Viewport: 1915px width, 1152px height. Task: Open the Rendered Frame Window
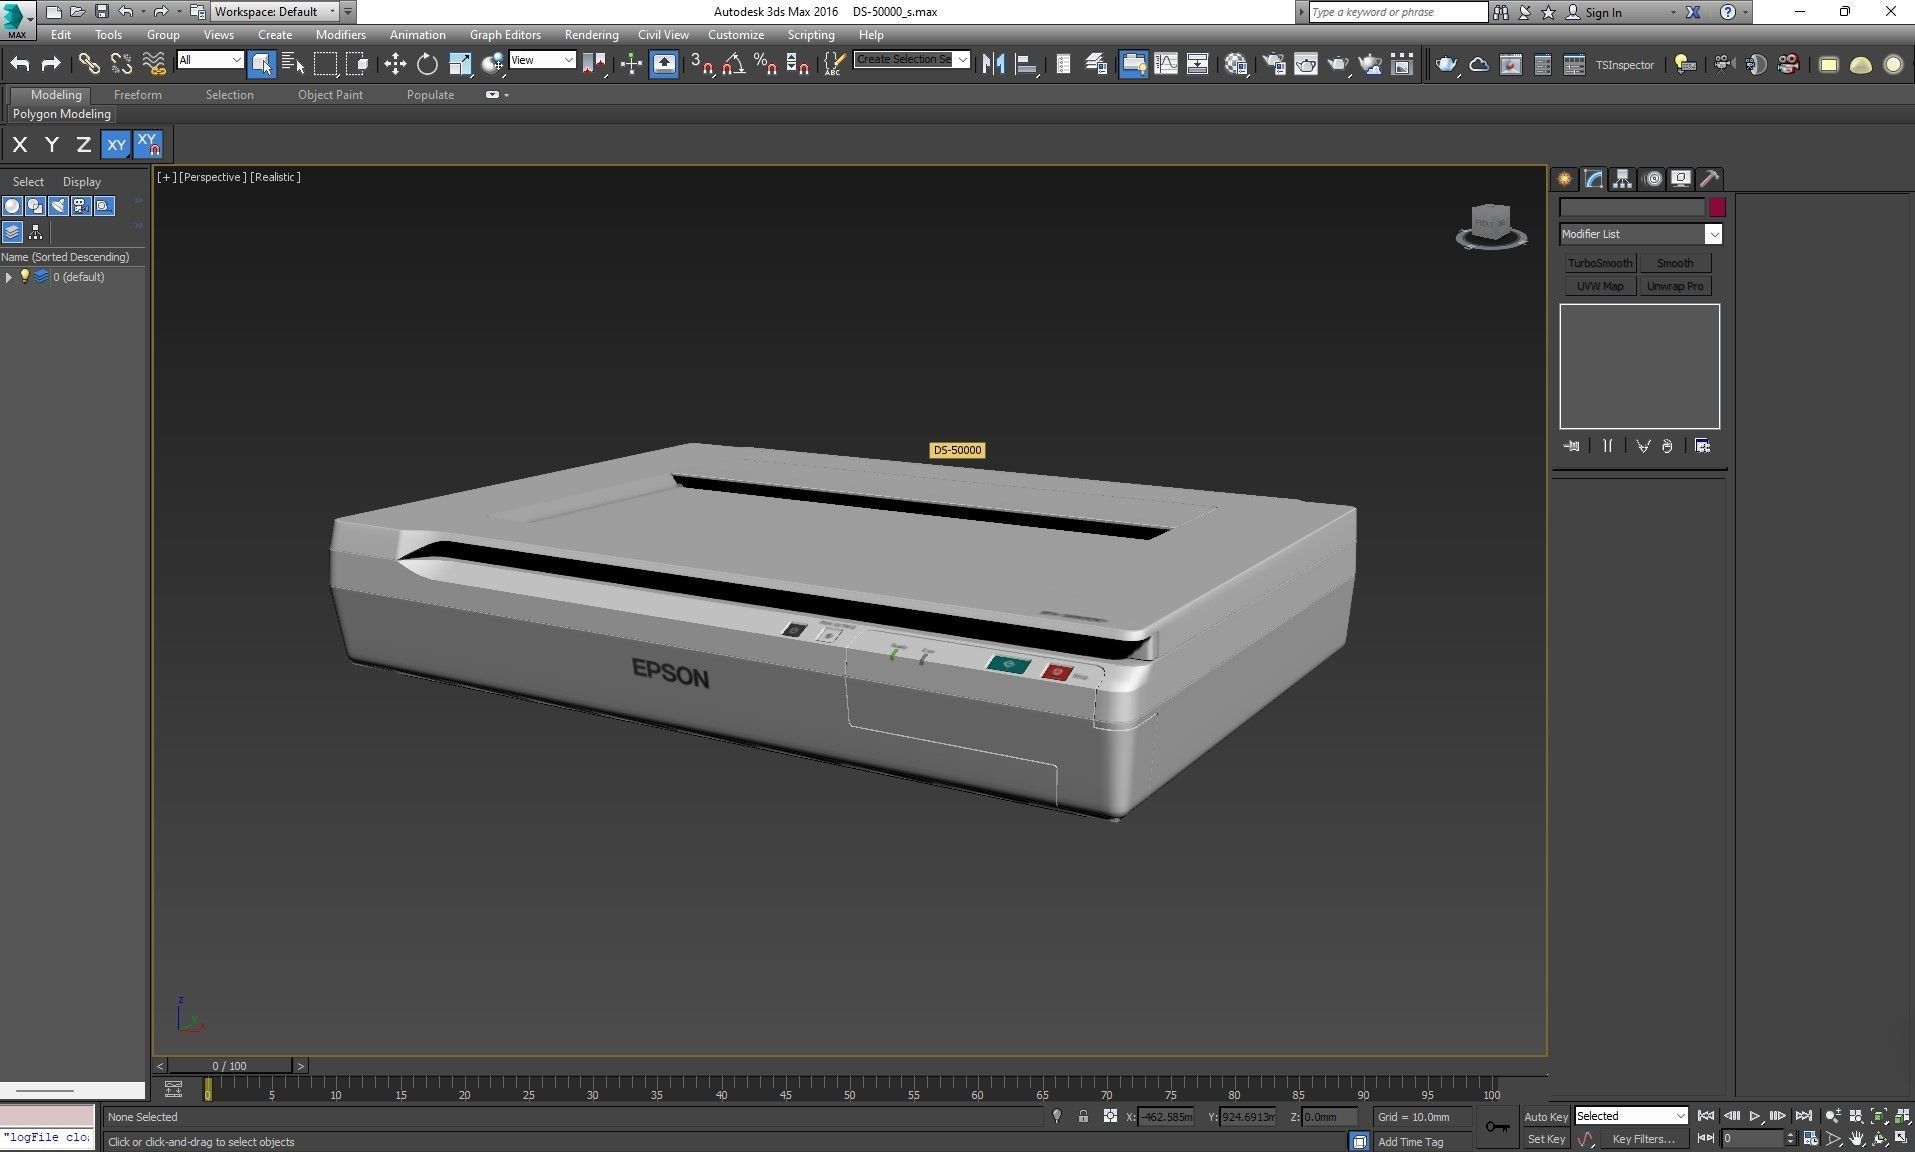tap(1306, 64)
